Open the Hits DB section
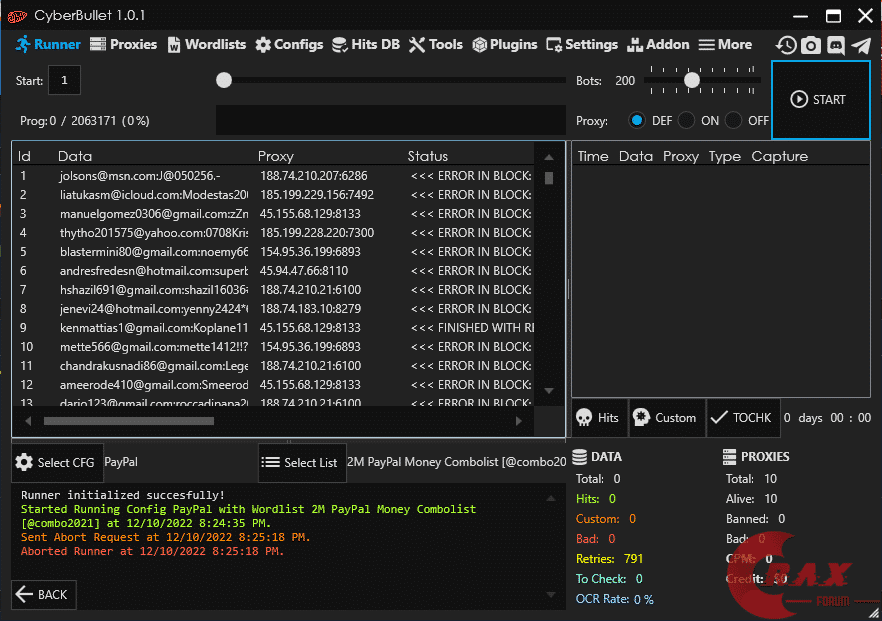Screen dimensions: 882x621 pos(365,44)
